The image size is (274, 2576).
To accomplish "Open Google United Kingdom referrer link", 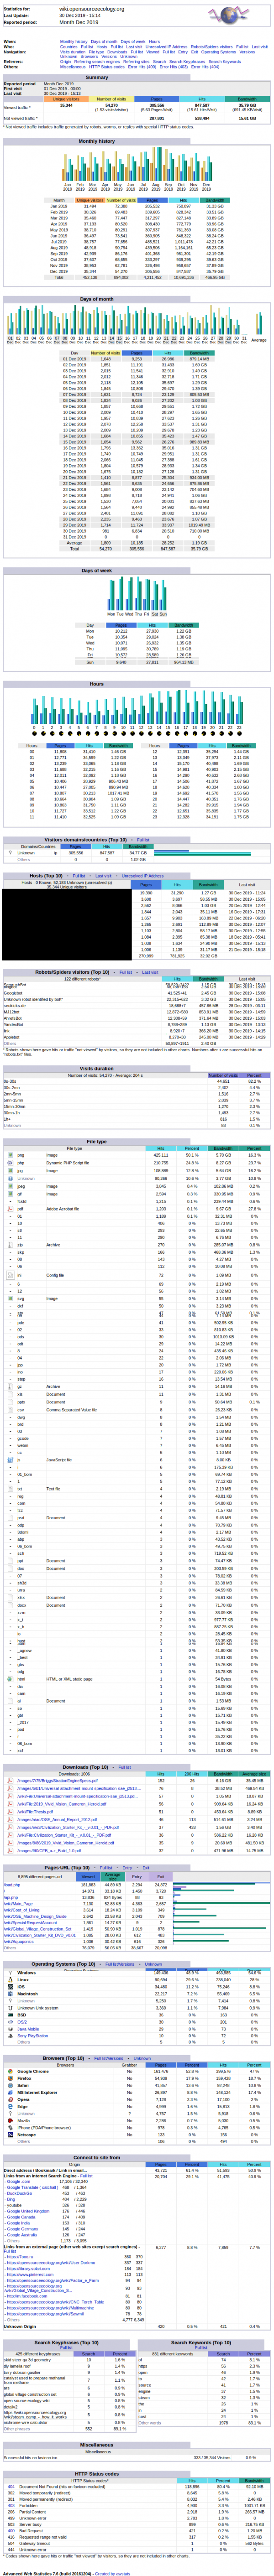I will [28, 2211].
